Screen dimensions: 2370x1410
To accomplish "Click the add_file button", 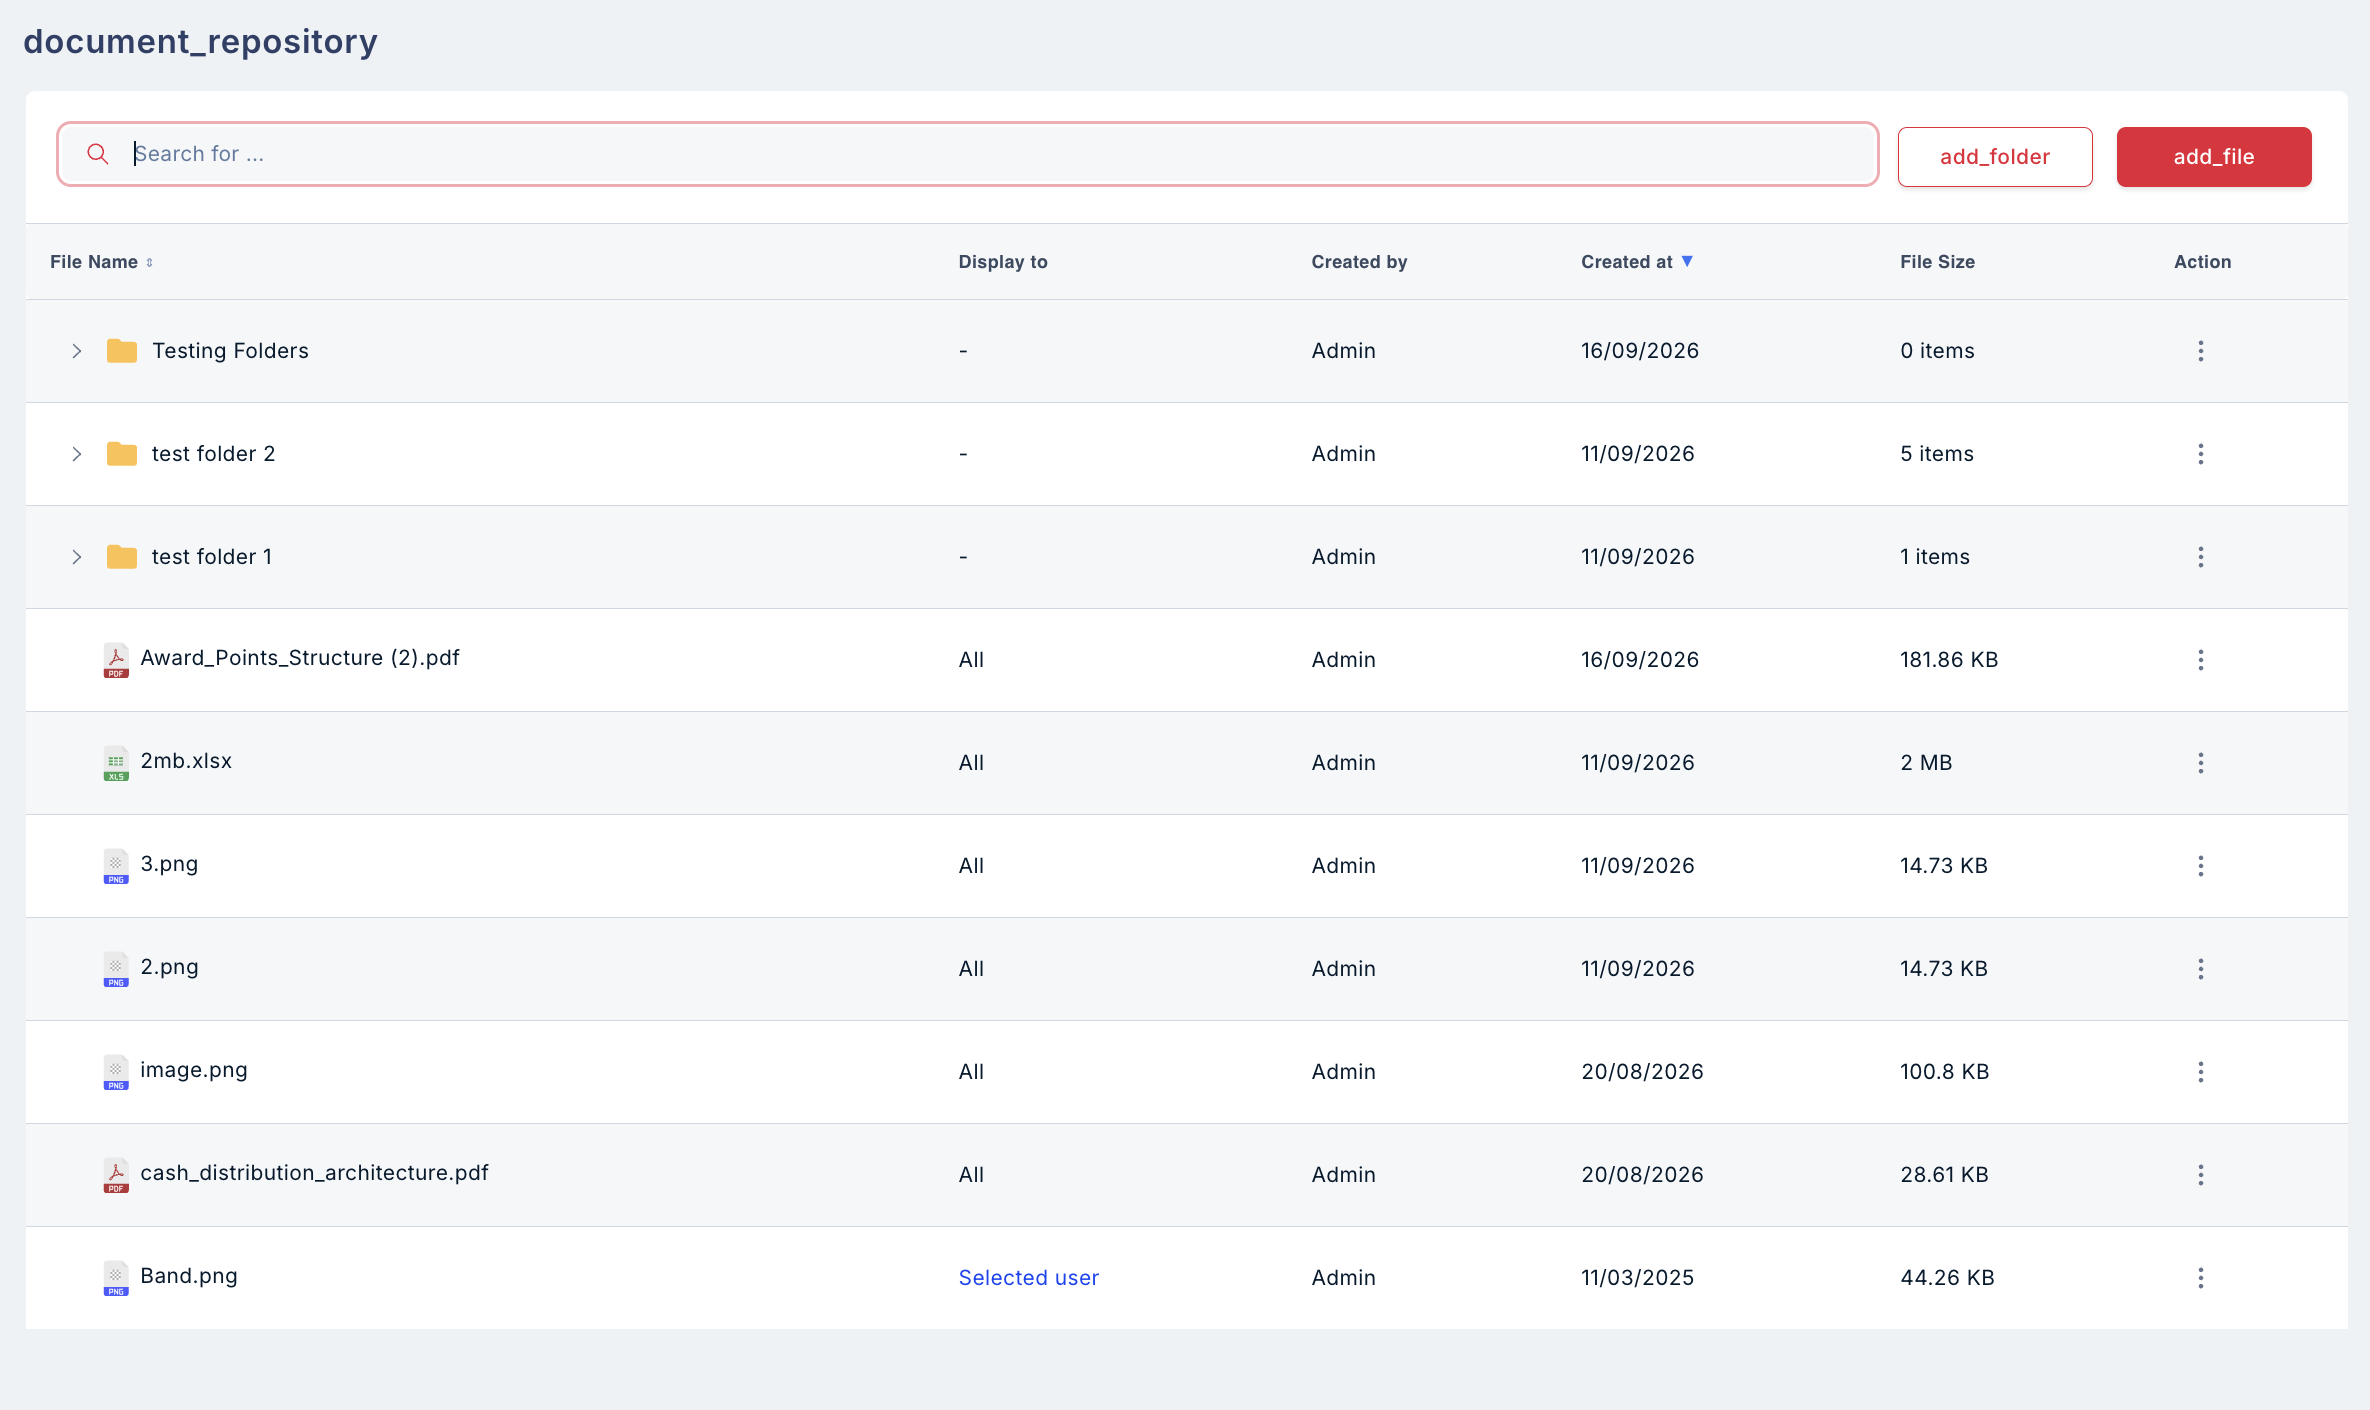I will point(2214,157).
